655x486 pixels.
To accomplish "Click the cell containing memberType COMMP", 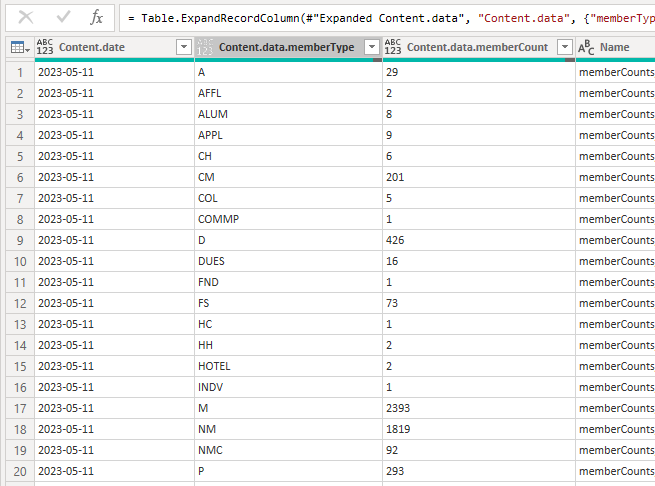I will tap(288, 219).
